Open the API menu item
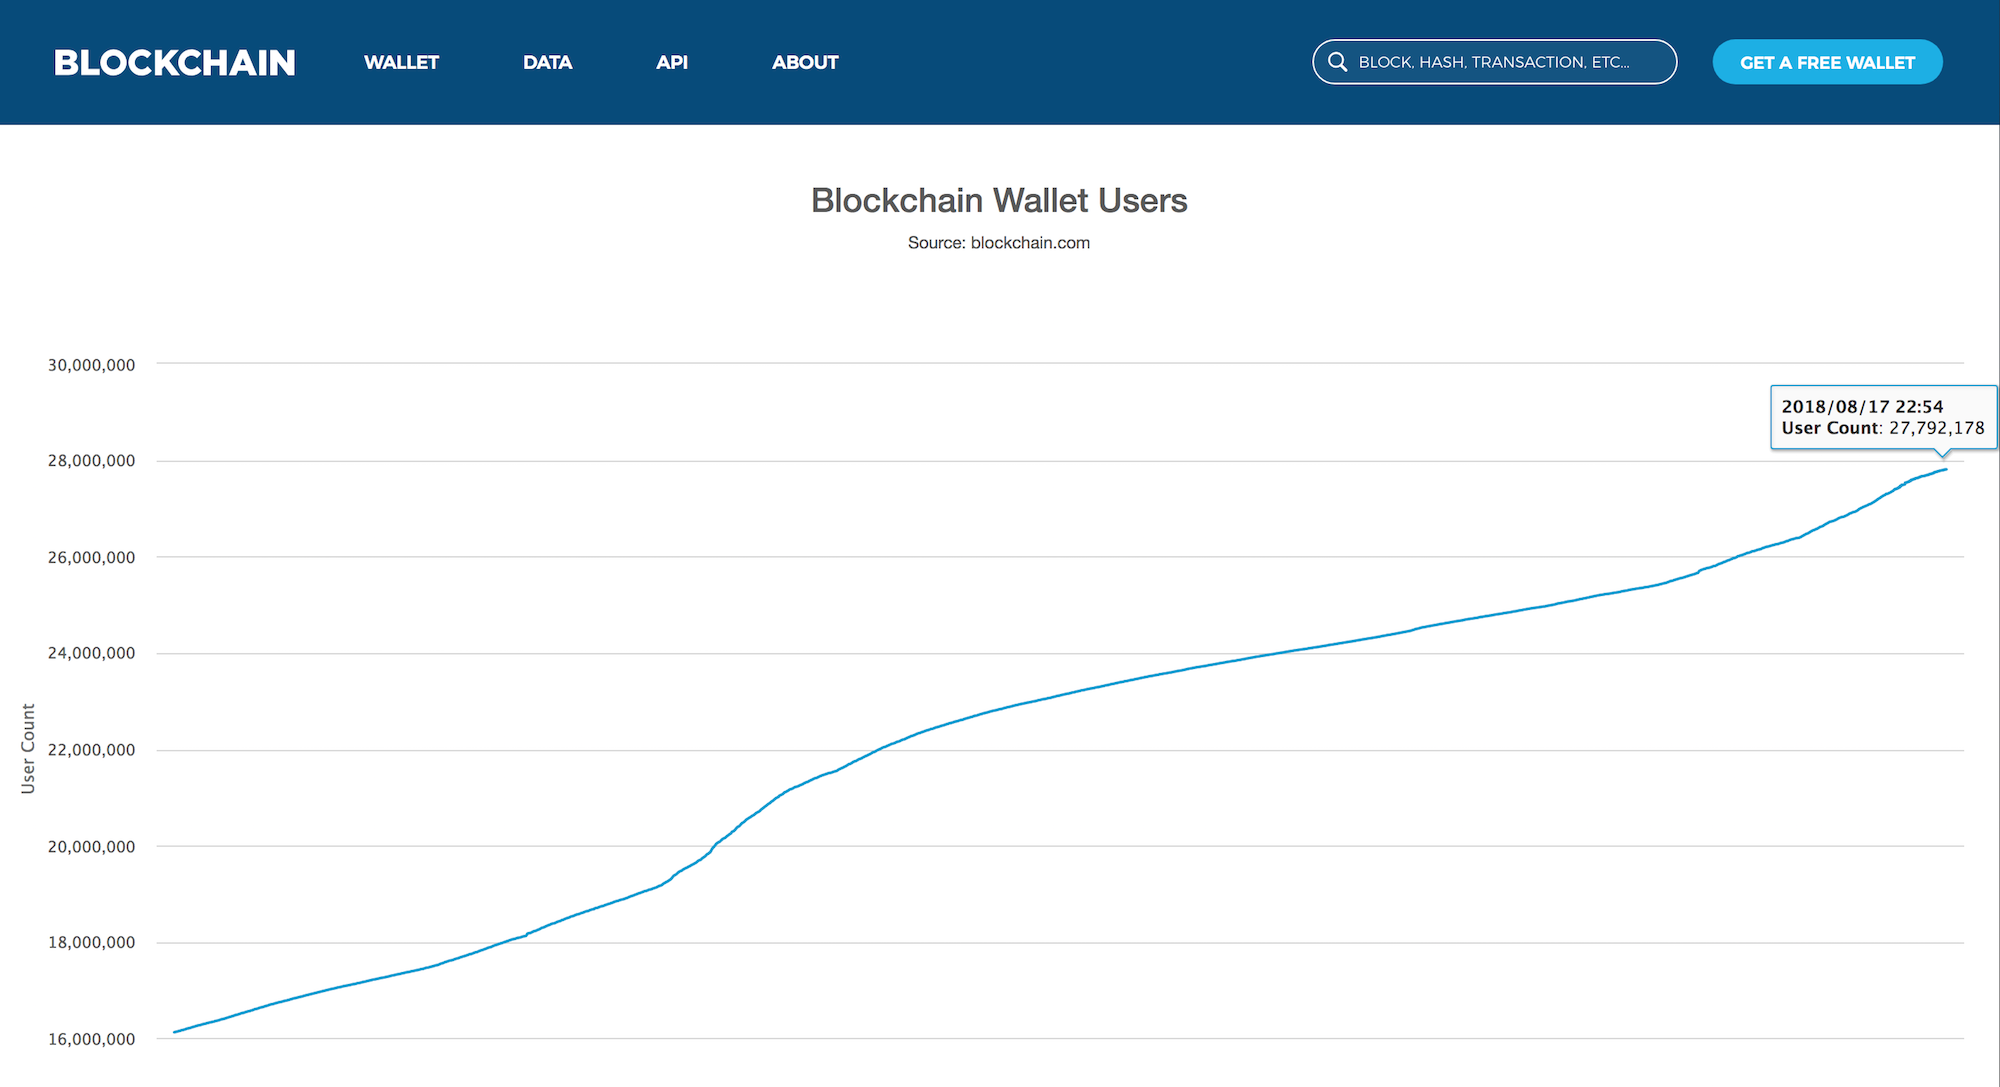Viewport: 2000px width, 1087px height. pos(672,62)
